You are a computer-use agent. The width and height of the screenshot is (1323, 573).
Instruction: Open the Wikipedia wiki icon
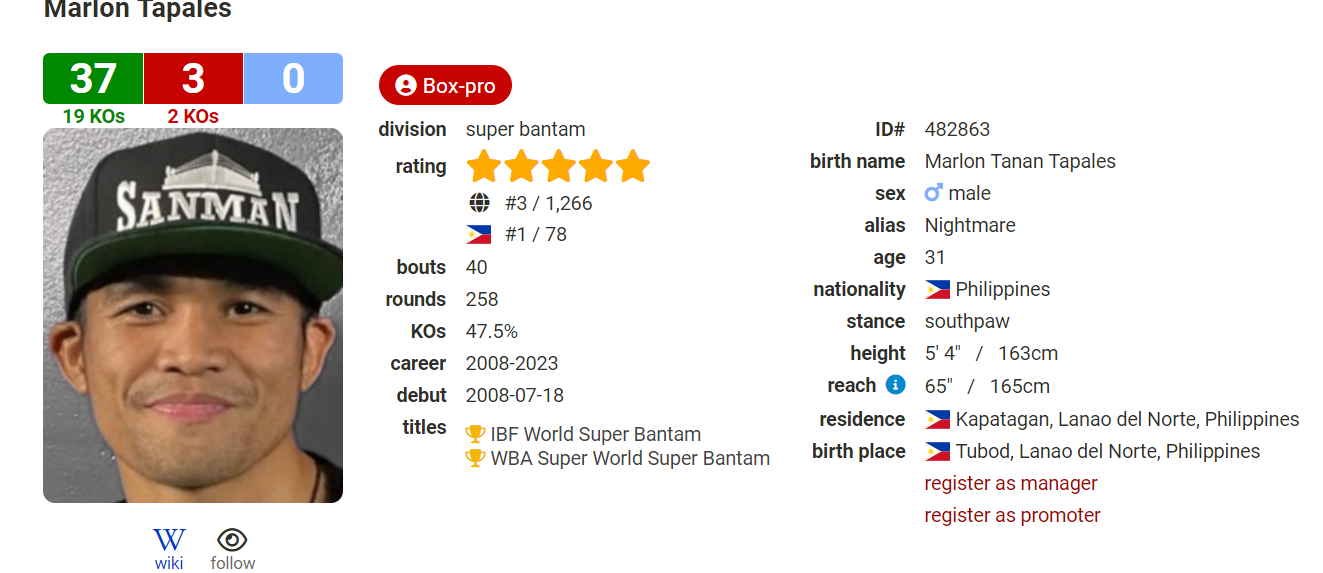coord(169,540)
